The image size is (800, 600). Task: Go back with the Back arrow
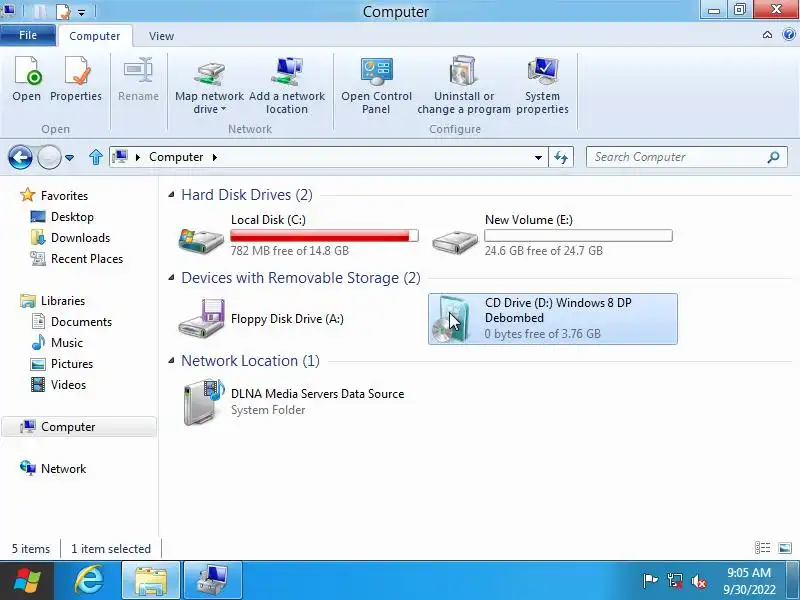pos(20,157)
